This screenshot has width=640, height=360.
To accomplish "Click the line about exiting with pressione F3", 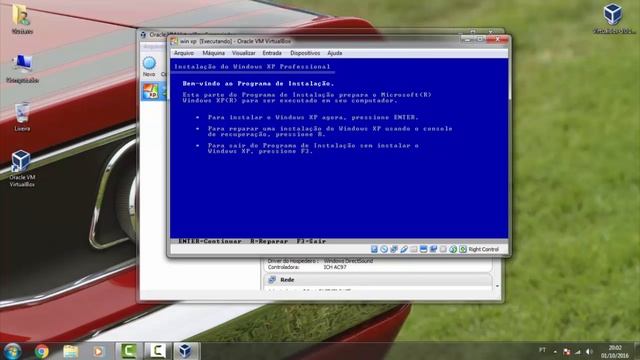I will pos(313,148).
